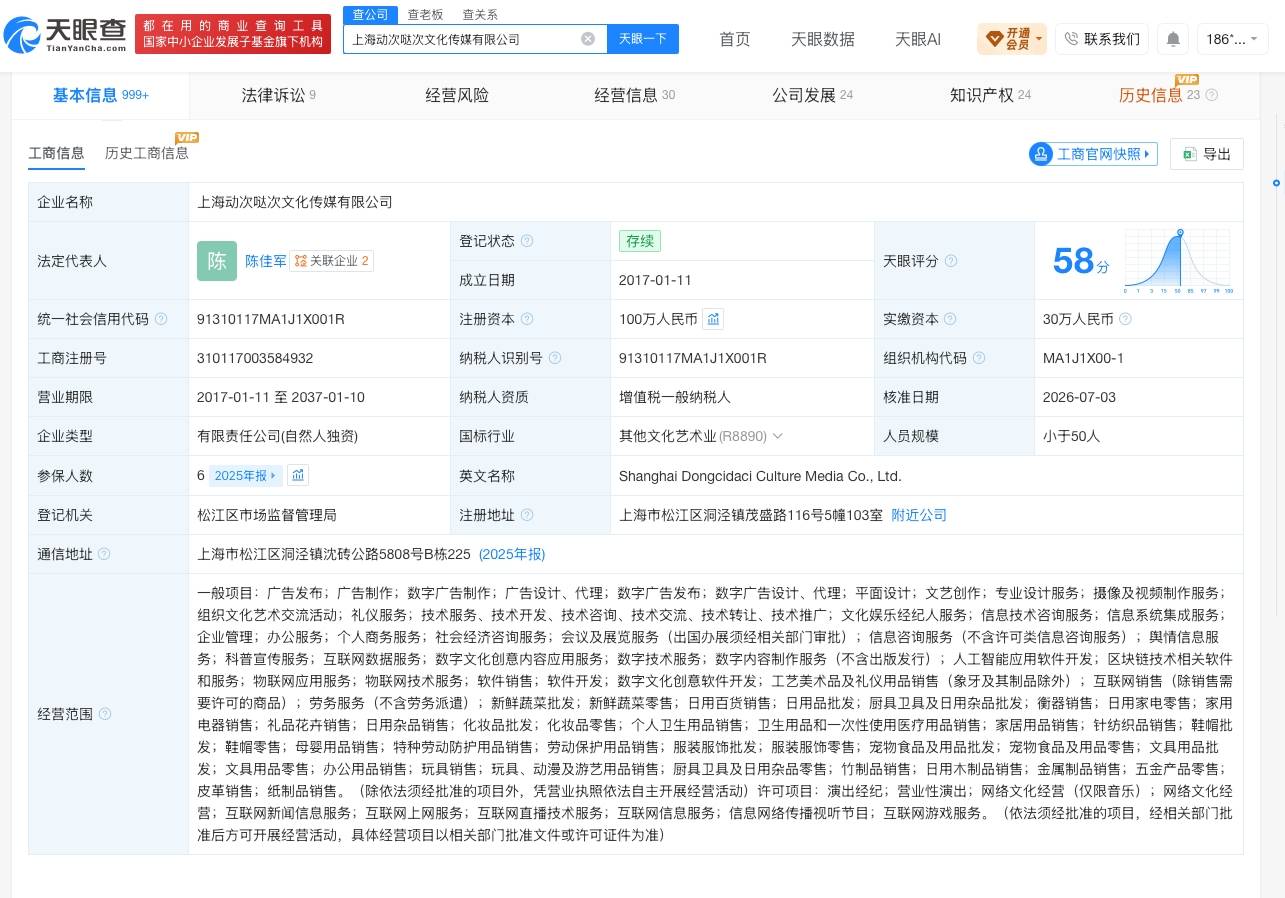The image size is (1285, 898).
Task: Click help icon beside 注册地址
Action: tap(527, 515)
